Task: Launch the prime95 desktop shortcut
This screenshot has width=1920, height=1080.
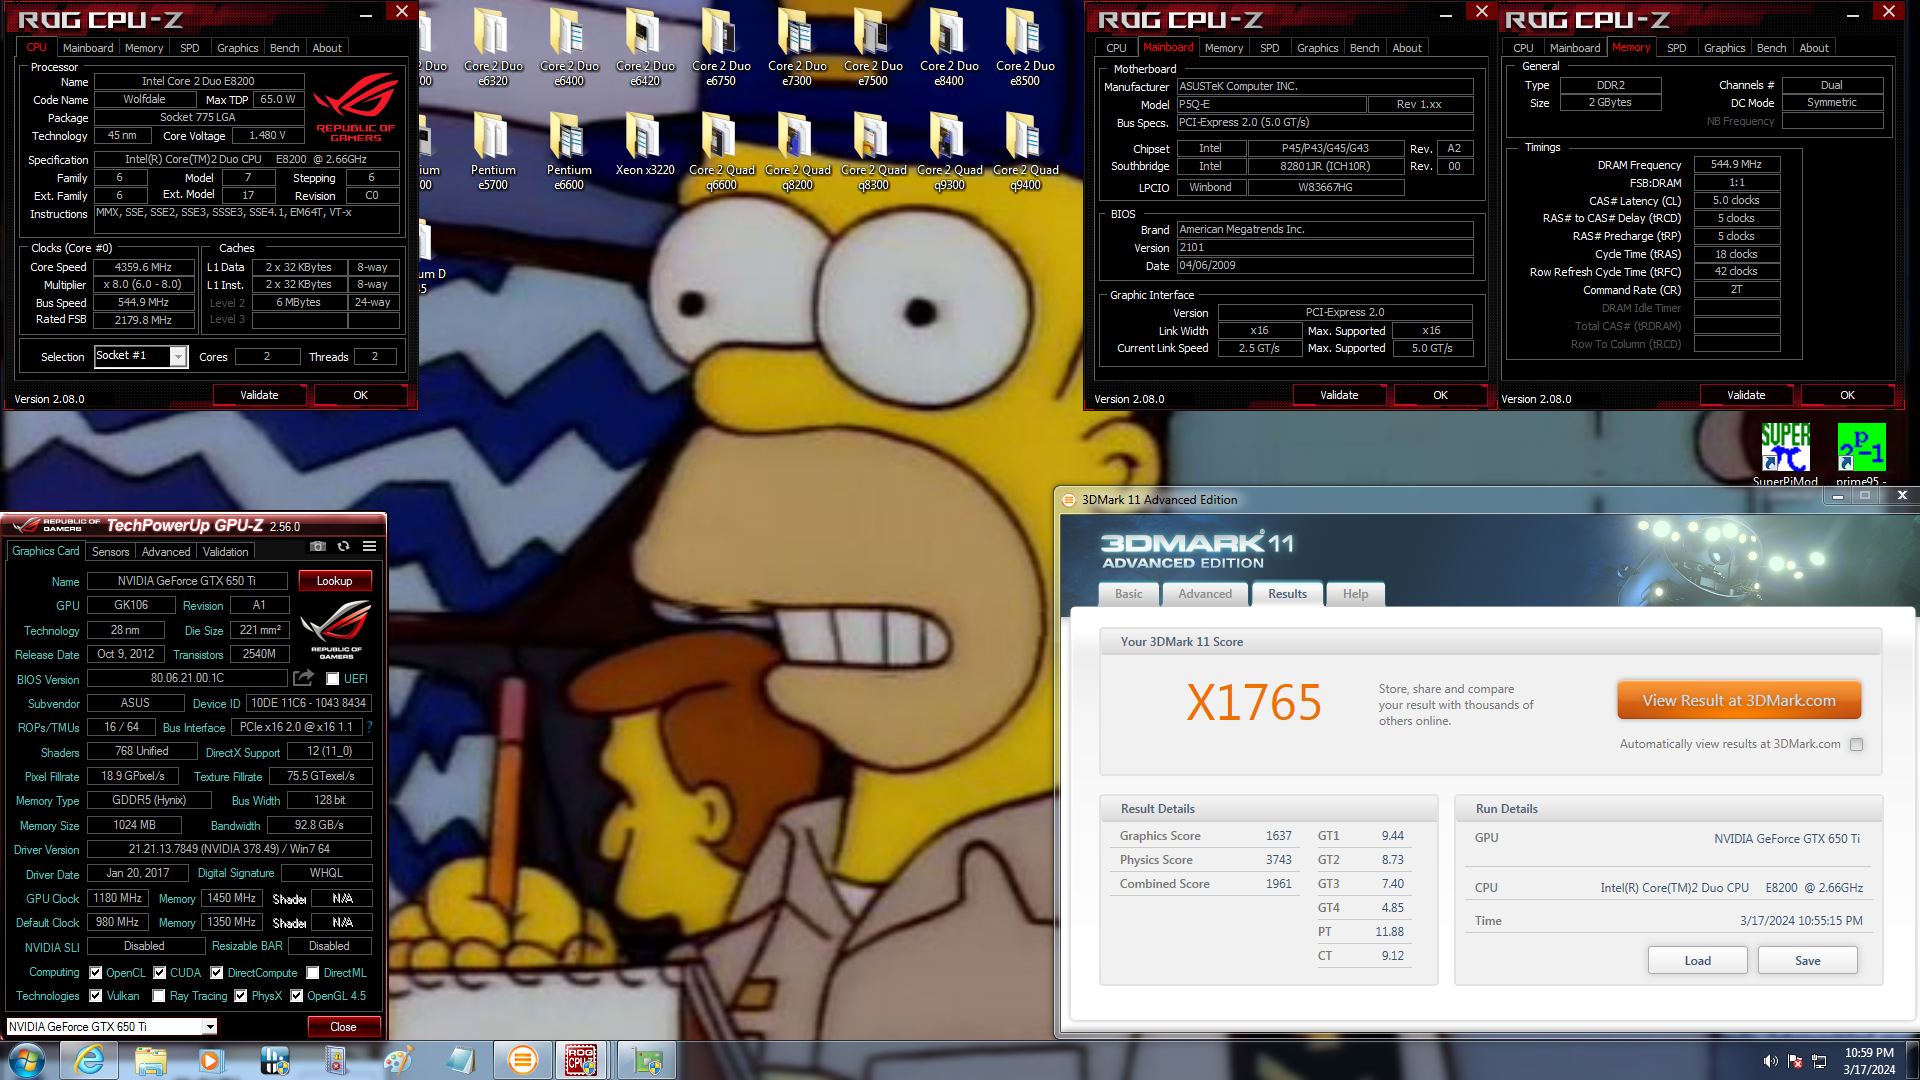Action: 1861,454
